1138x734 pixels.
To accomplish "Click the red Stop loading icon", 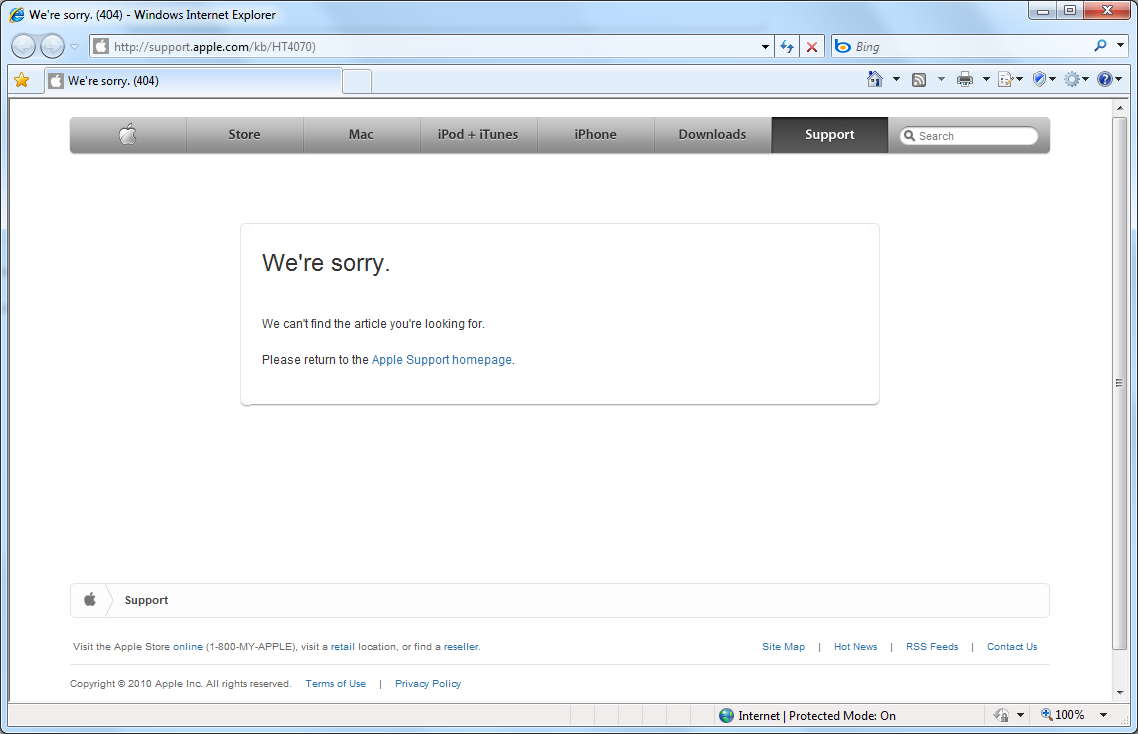I will pos(812,47).
